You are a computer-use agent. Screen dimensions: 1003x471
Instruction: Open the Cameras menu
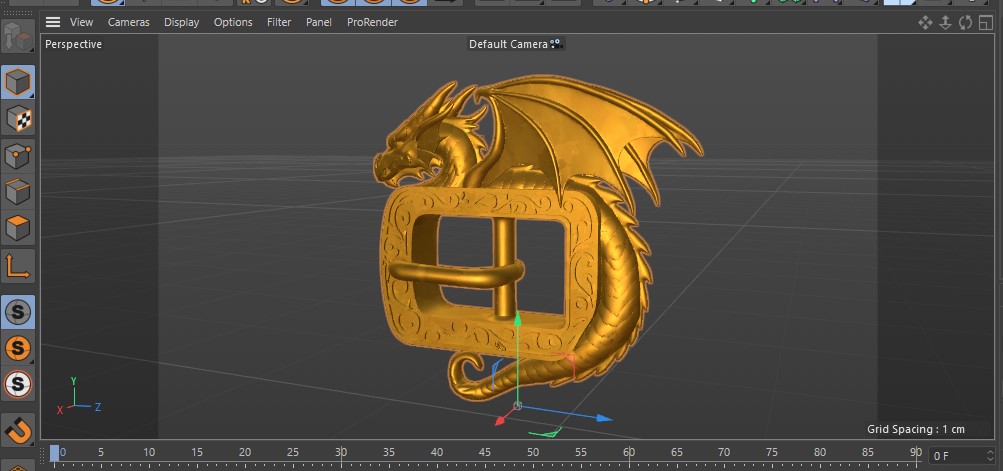click(128, 22)
